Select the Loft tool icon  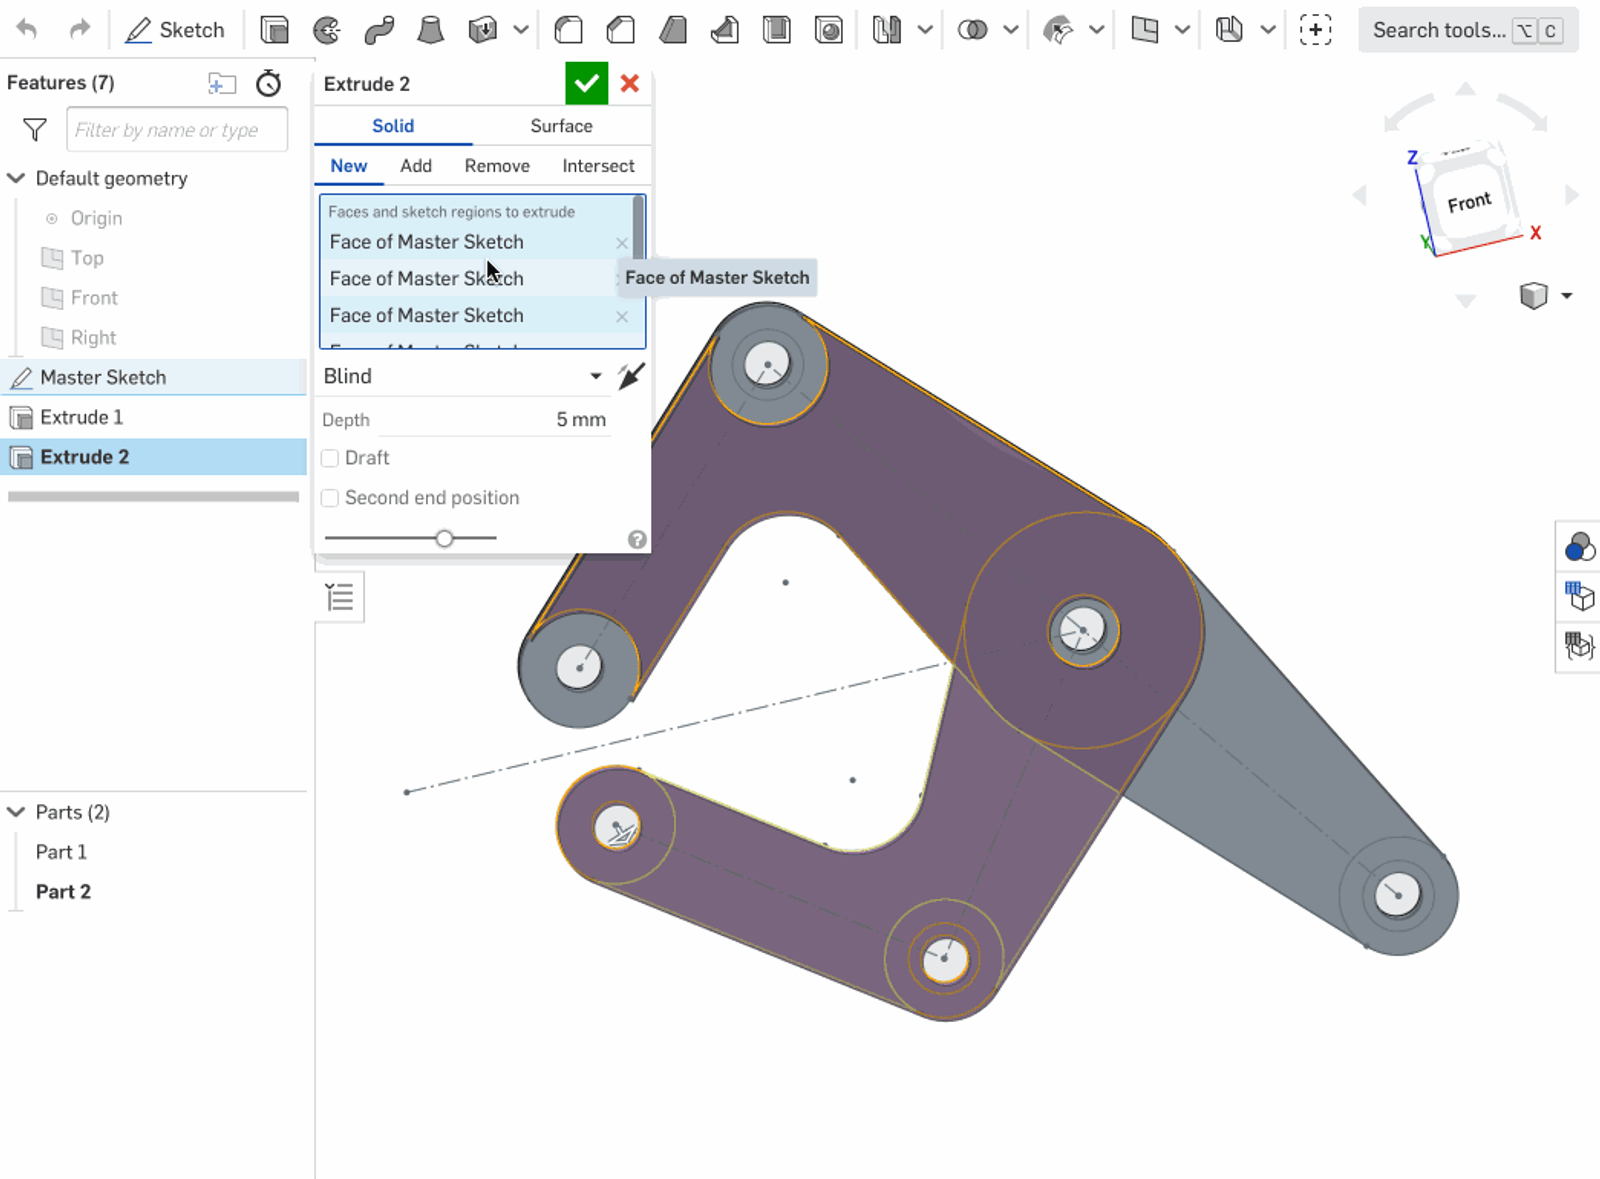pyautogui.click(x=430, y=30)
